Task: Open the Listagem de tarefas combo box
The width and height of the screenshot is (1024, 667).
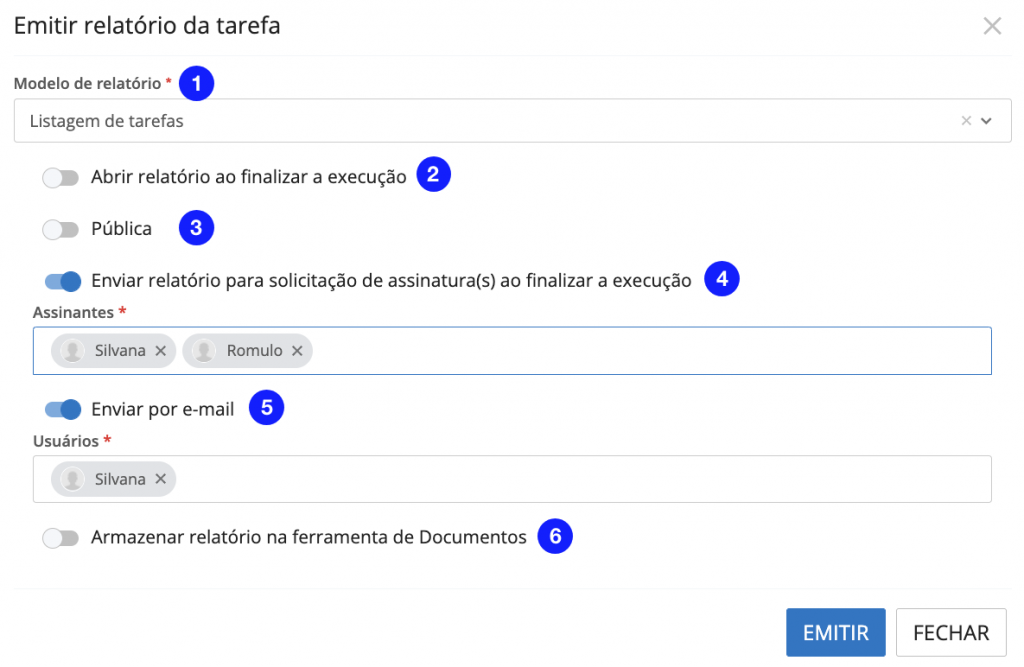Action: pos(480,121)
